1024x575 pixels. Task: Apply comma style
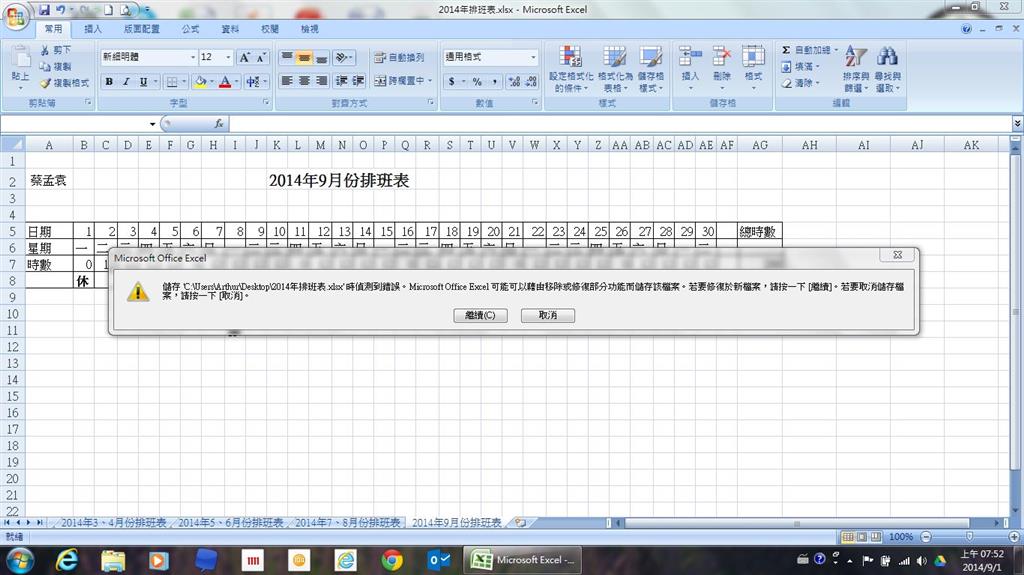point(494,82)
